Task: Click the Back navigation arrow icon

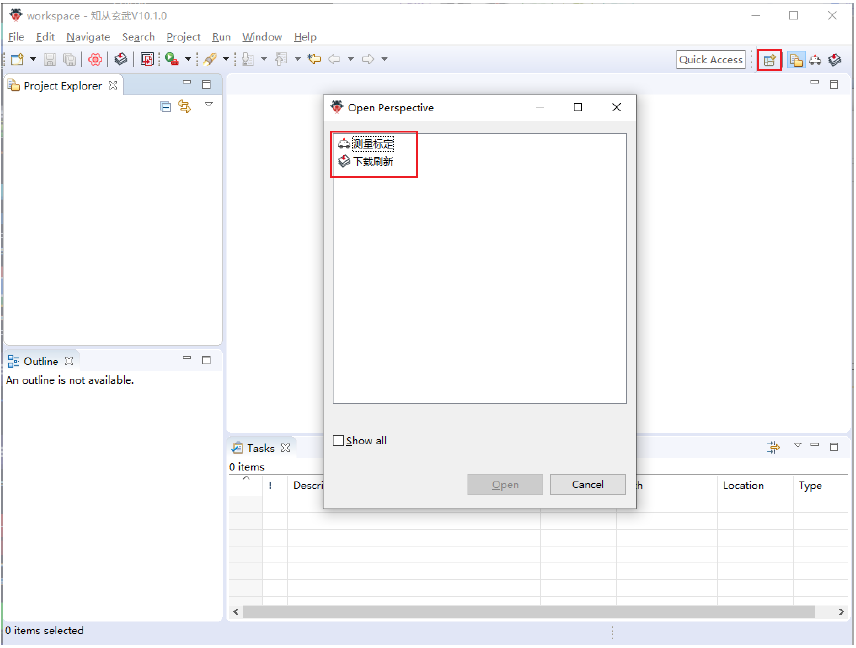Action: [334, 59]
